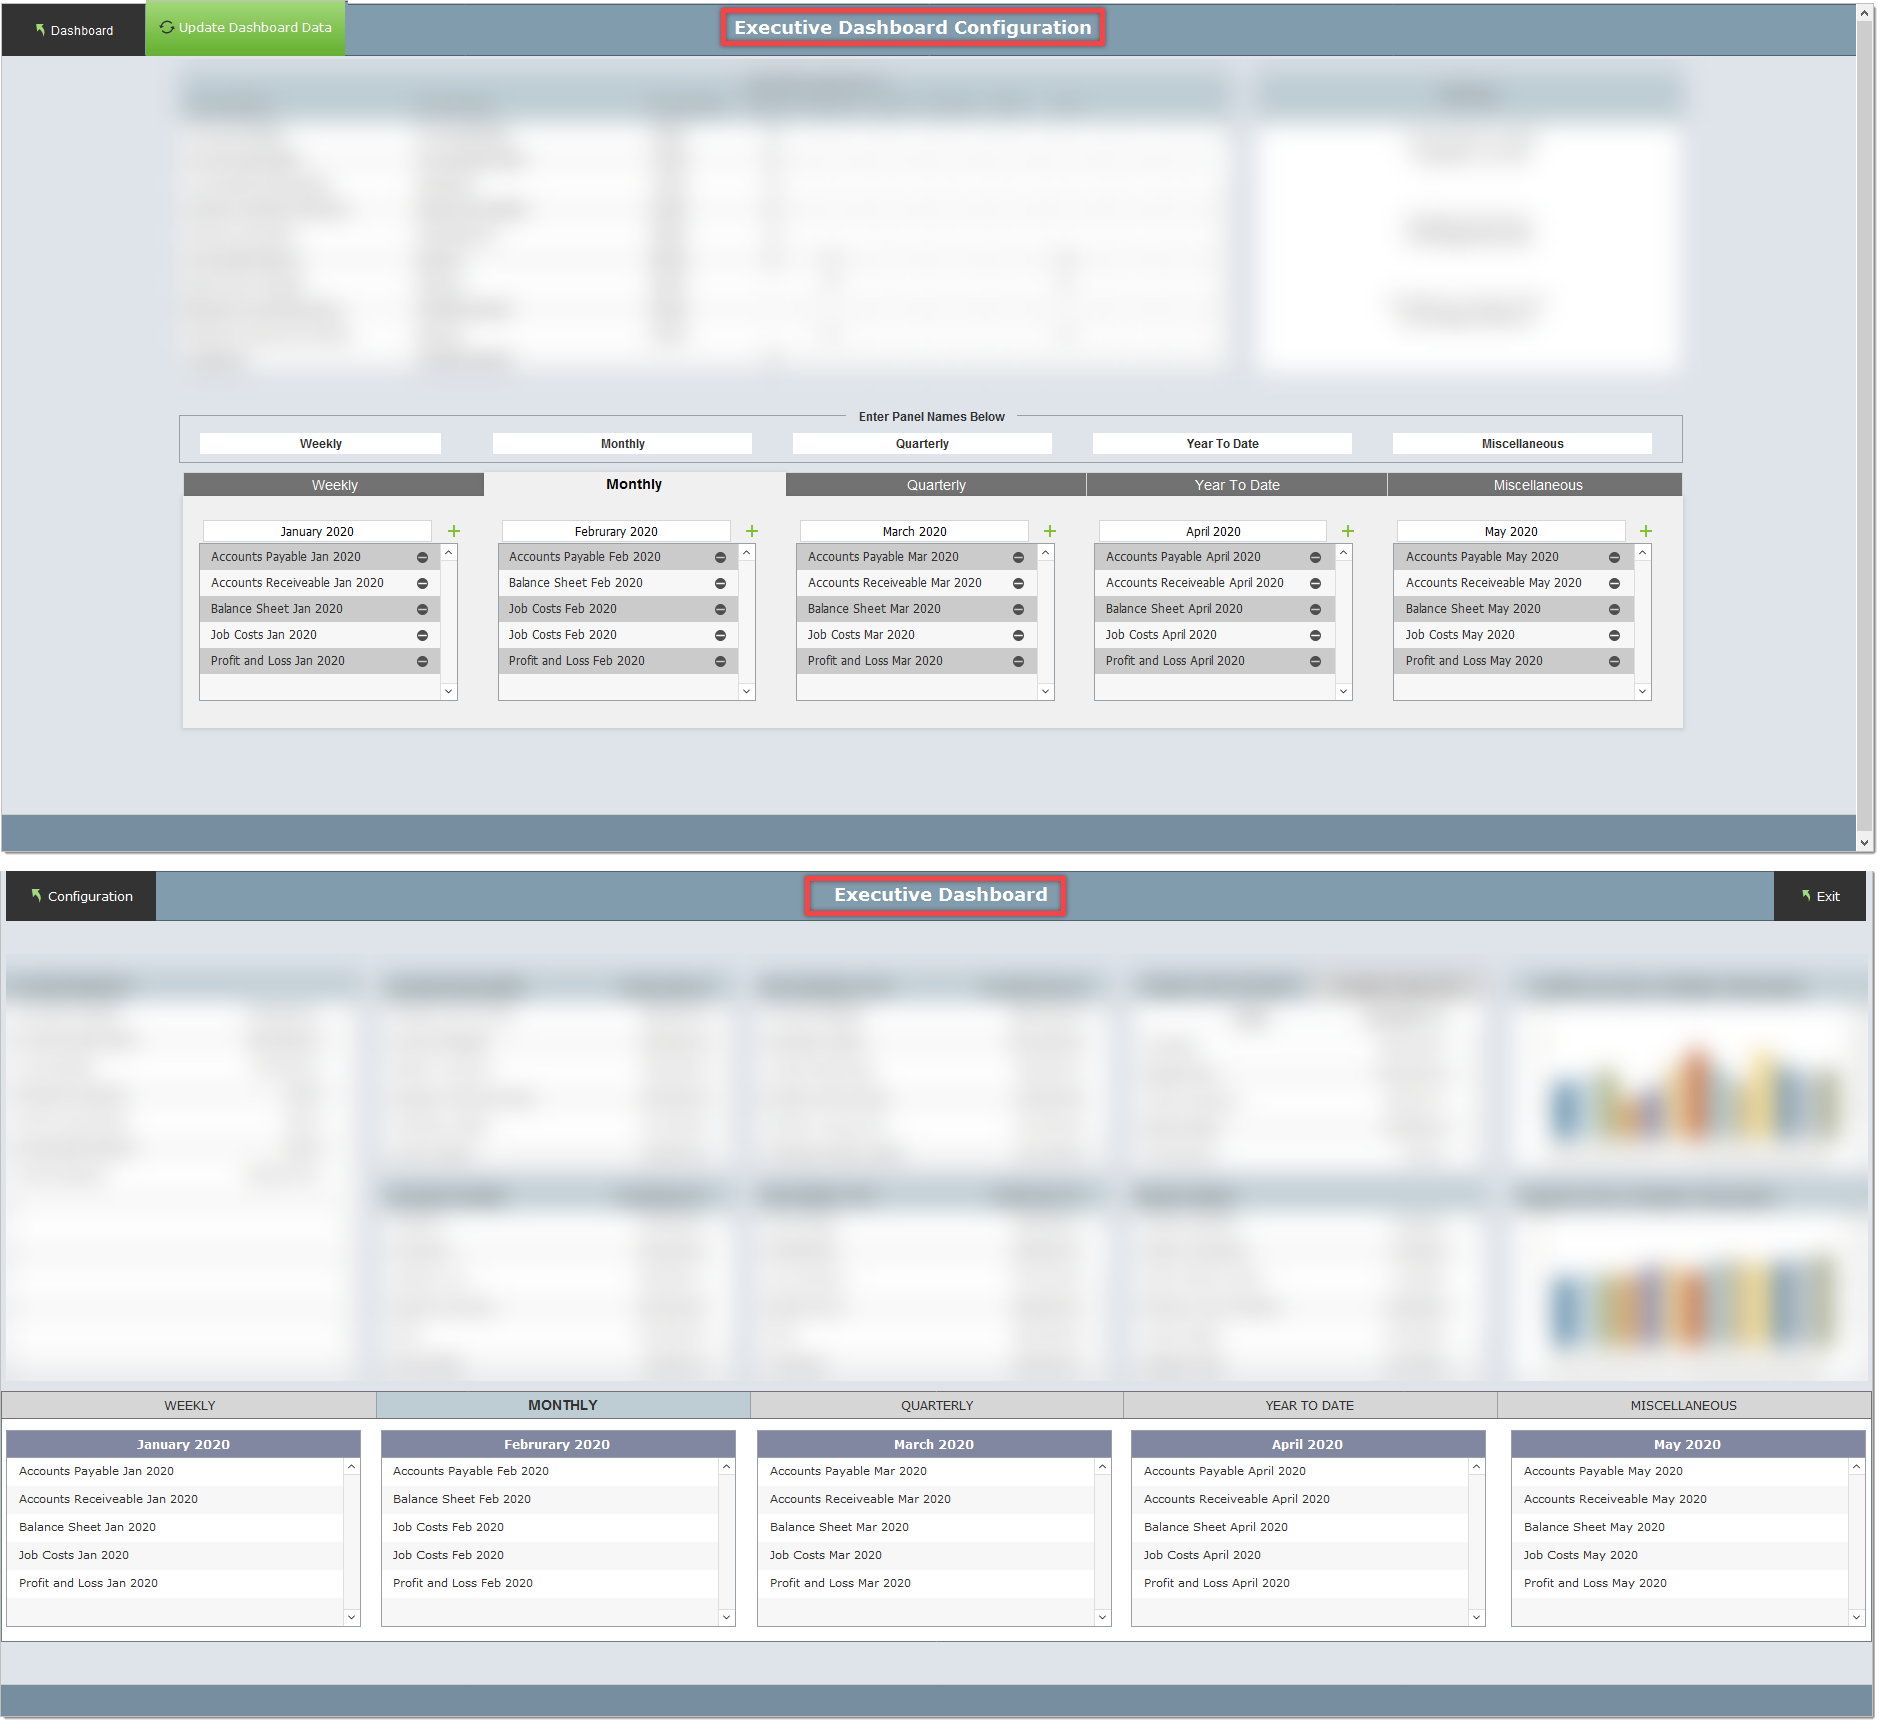Add item to May 2020 panel with plus
This screenshot has width=1880, height=1723.
tap(1646, 531)
